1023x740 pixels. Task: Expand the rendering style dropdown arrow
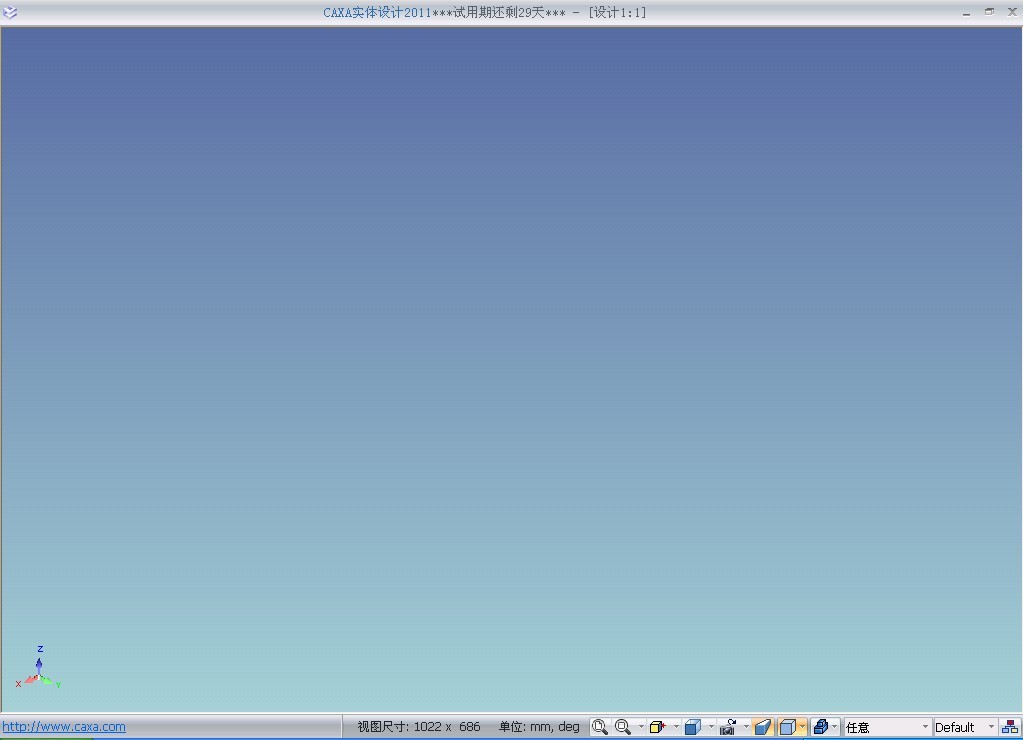802,726
